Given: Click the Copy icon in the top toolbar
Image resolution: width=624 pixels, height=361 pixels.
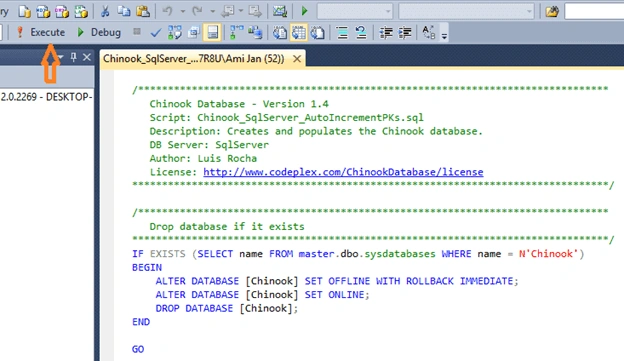Looking at the screenshot, I should tap(124, 12).
